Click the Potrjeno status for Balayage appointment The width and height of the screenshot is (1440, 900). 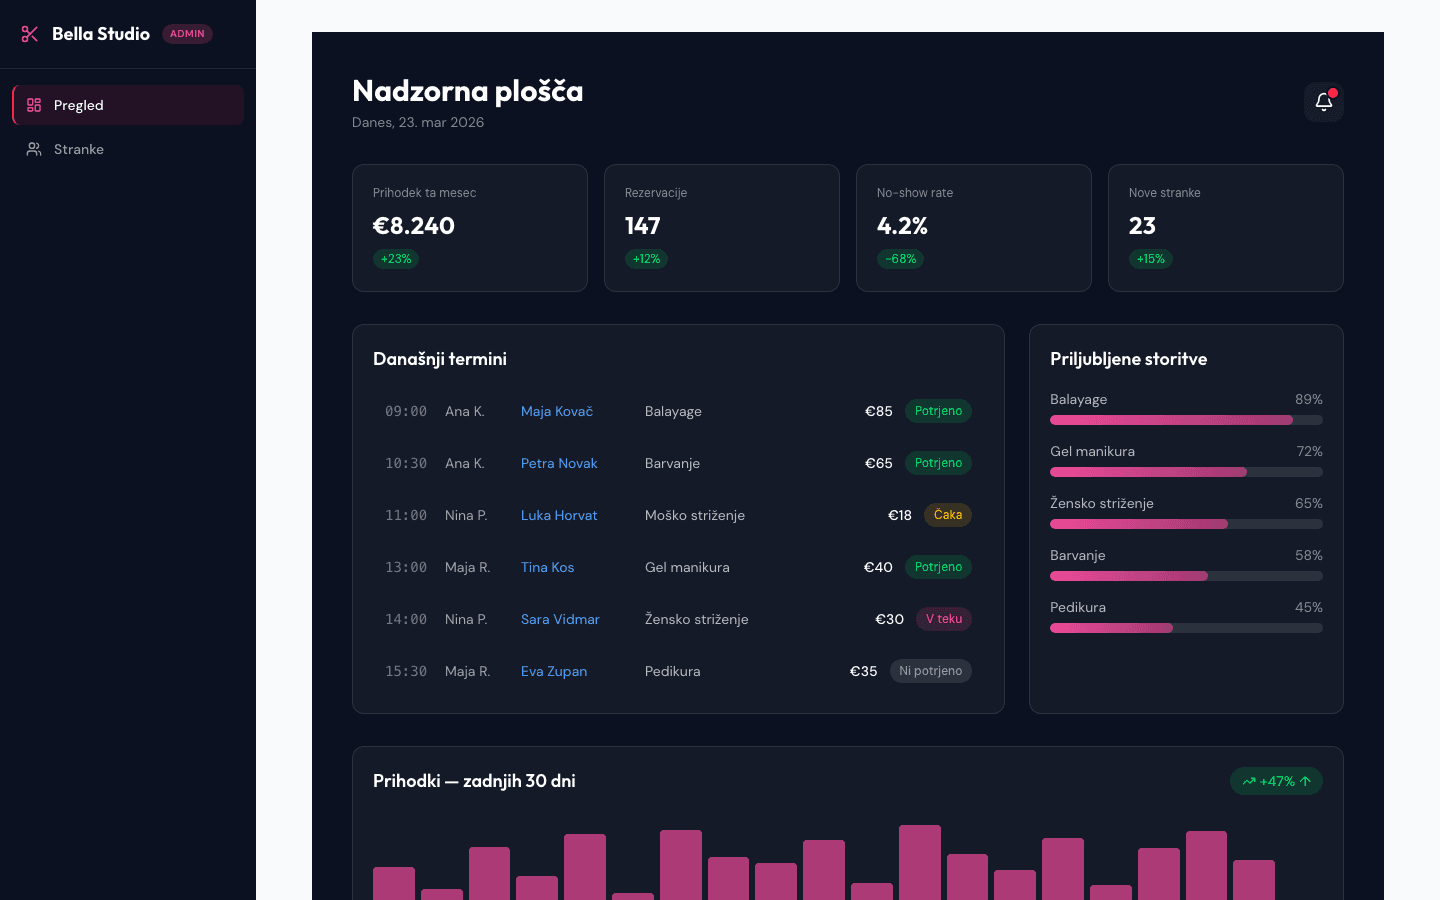(938, 411)
